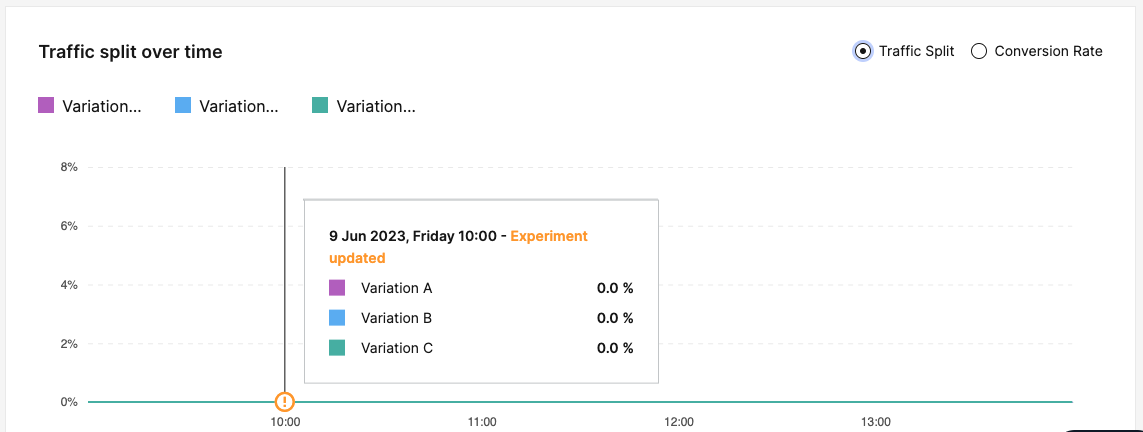The height and width of the screenshot is (432, 1143).
Task: Click the purple Variation A swatch in tooltip
Action: tap(337, 288)
